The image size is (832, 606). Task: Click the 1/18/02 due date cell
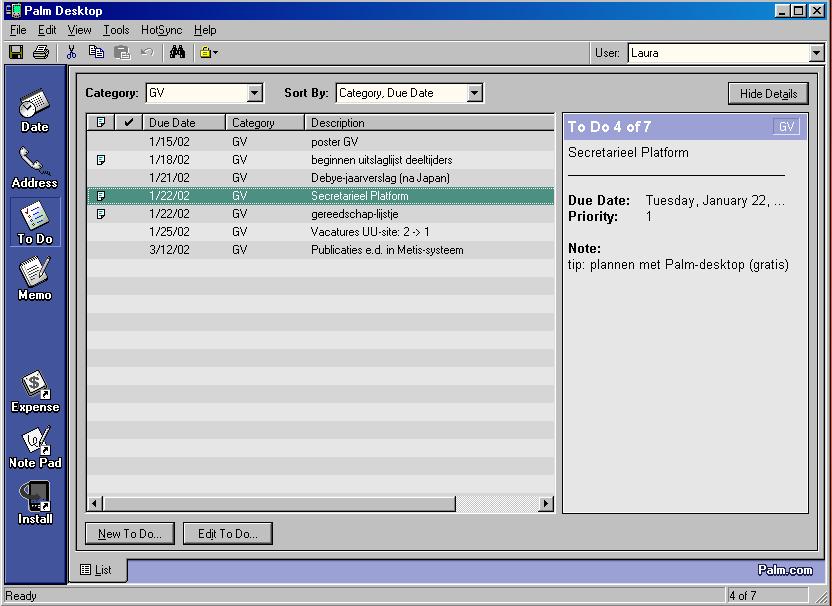(x=169, y=160)
